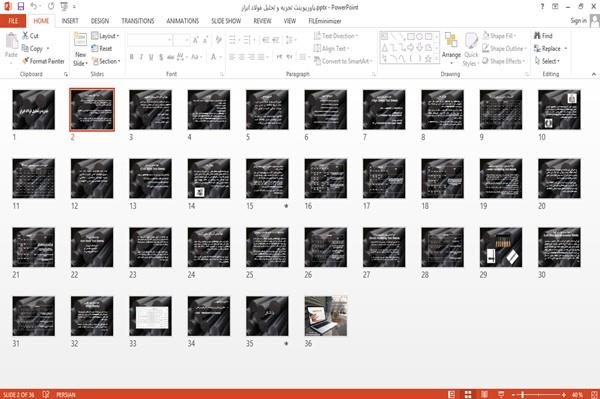Click the Reset slide command
The width and height of the screenshot is (600, 399).
click(102, 48)
